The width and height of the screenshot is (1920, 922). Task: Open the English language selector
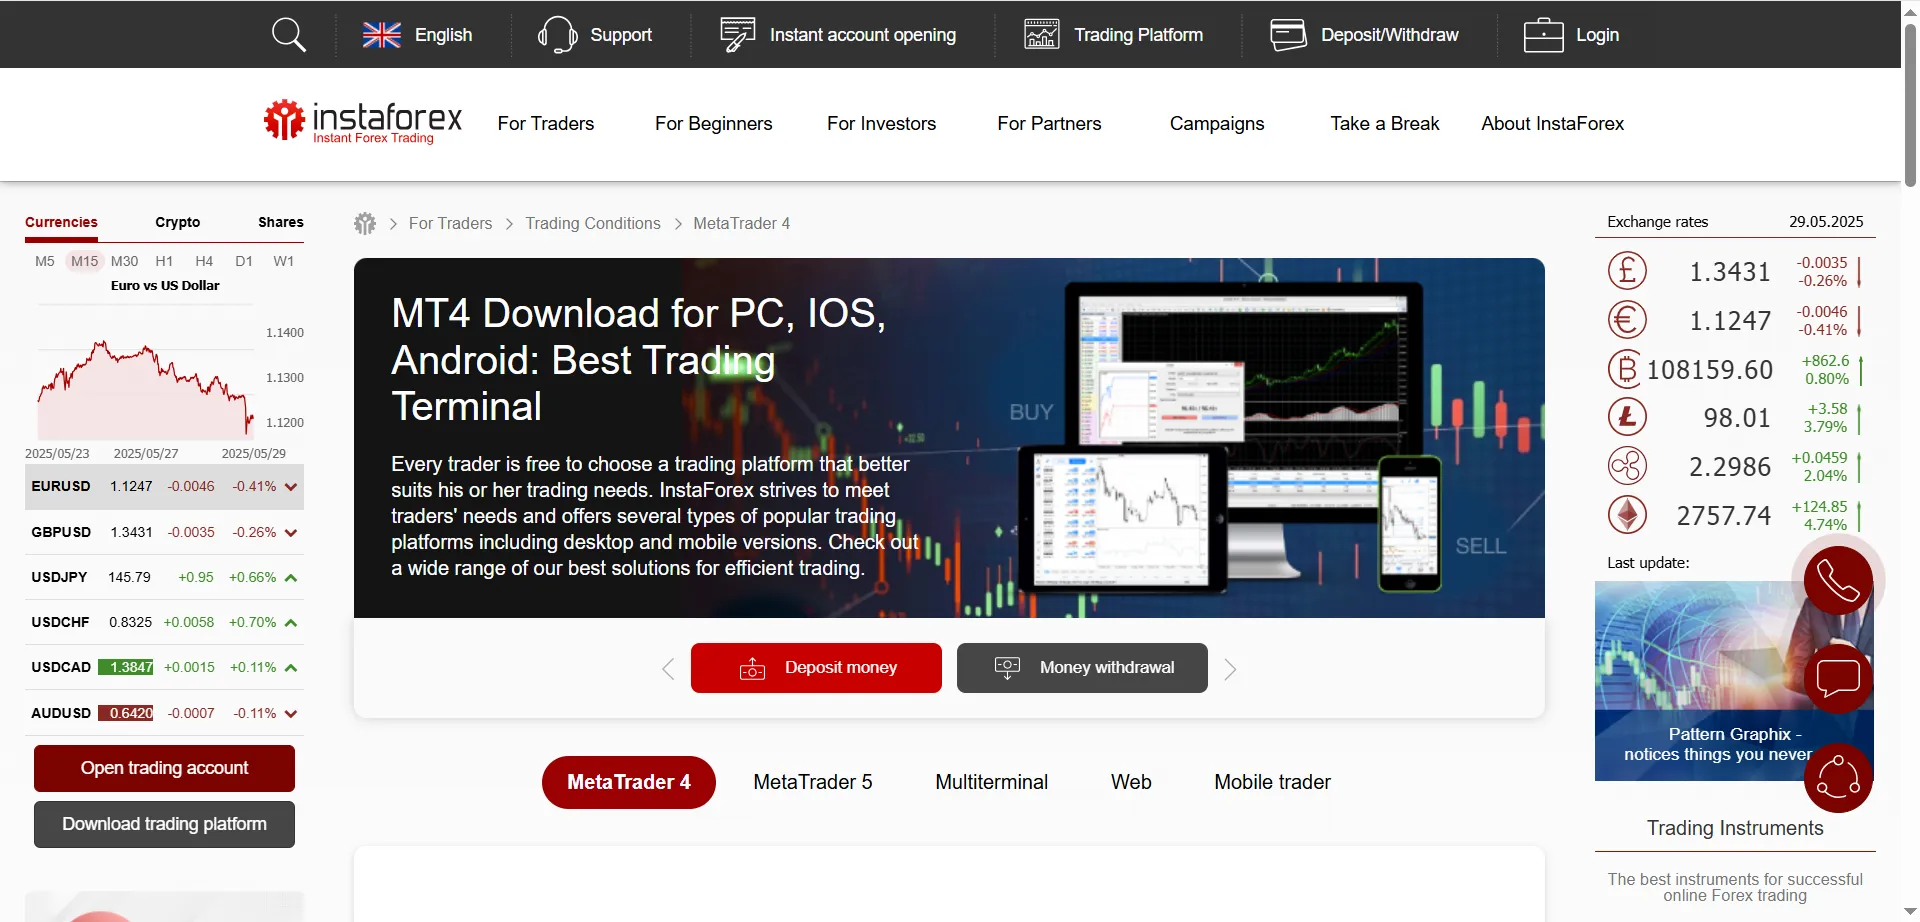(x=417, y=35)
